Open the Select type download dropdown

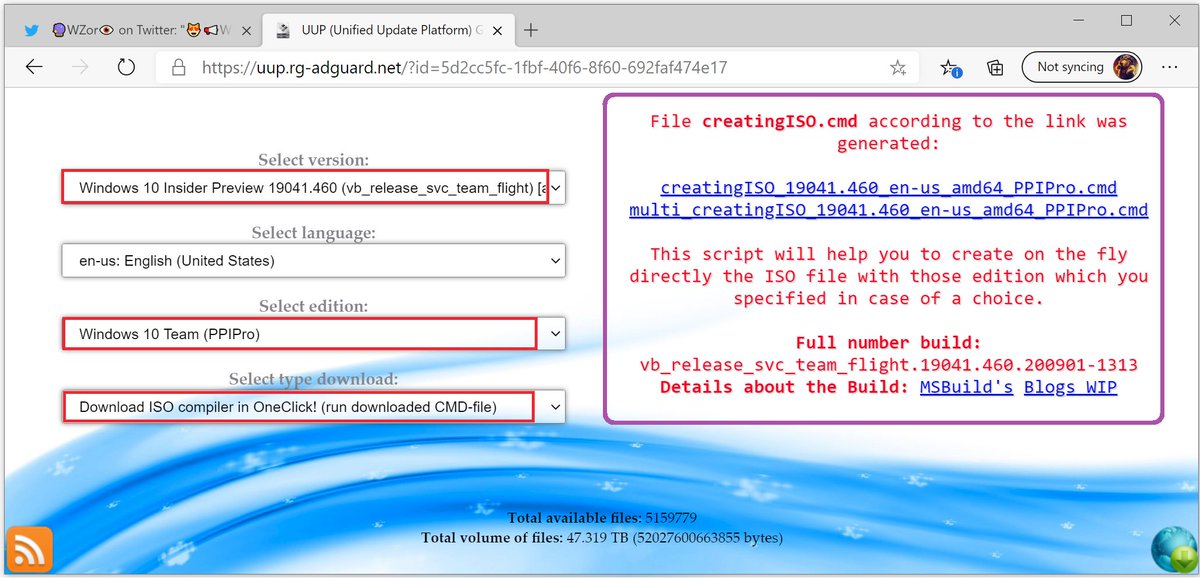[313, 407]
